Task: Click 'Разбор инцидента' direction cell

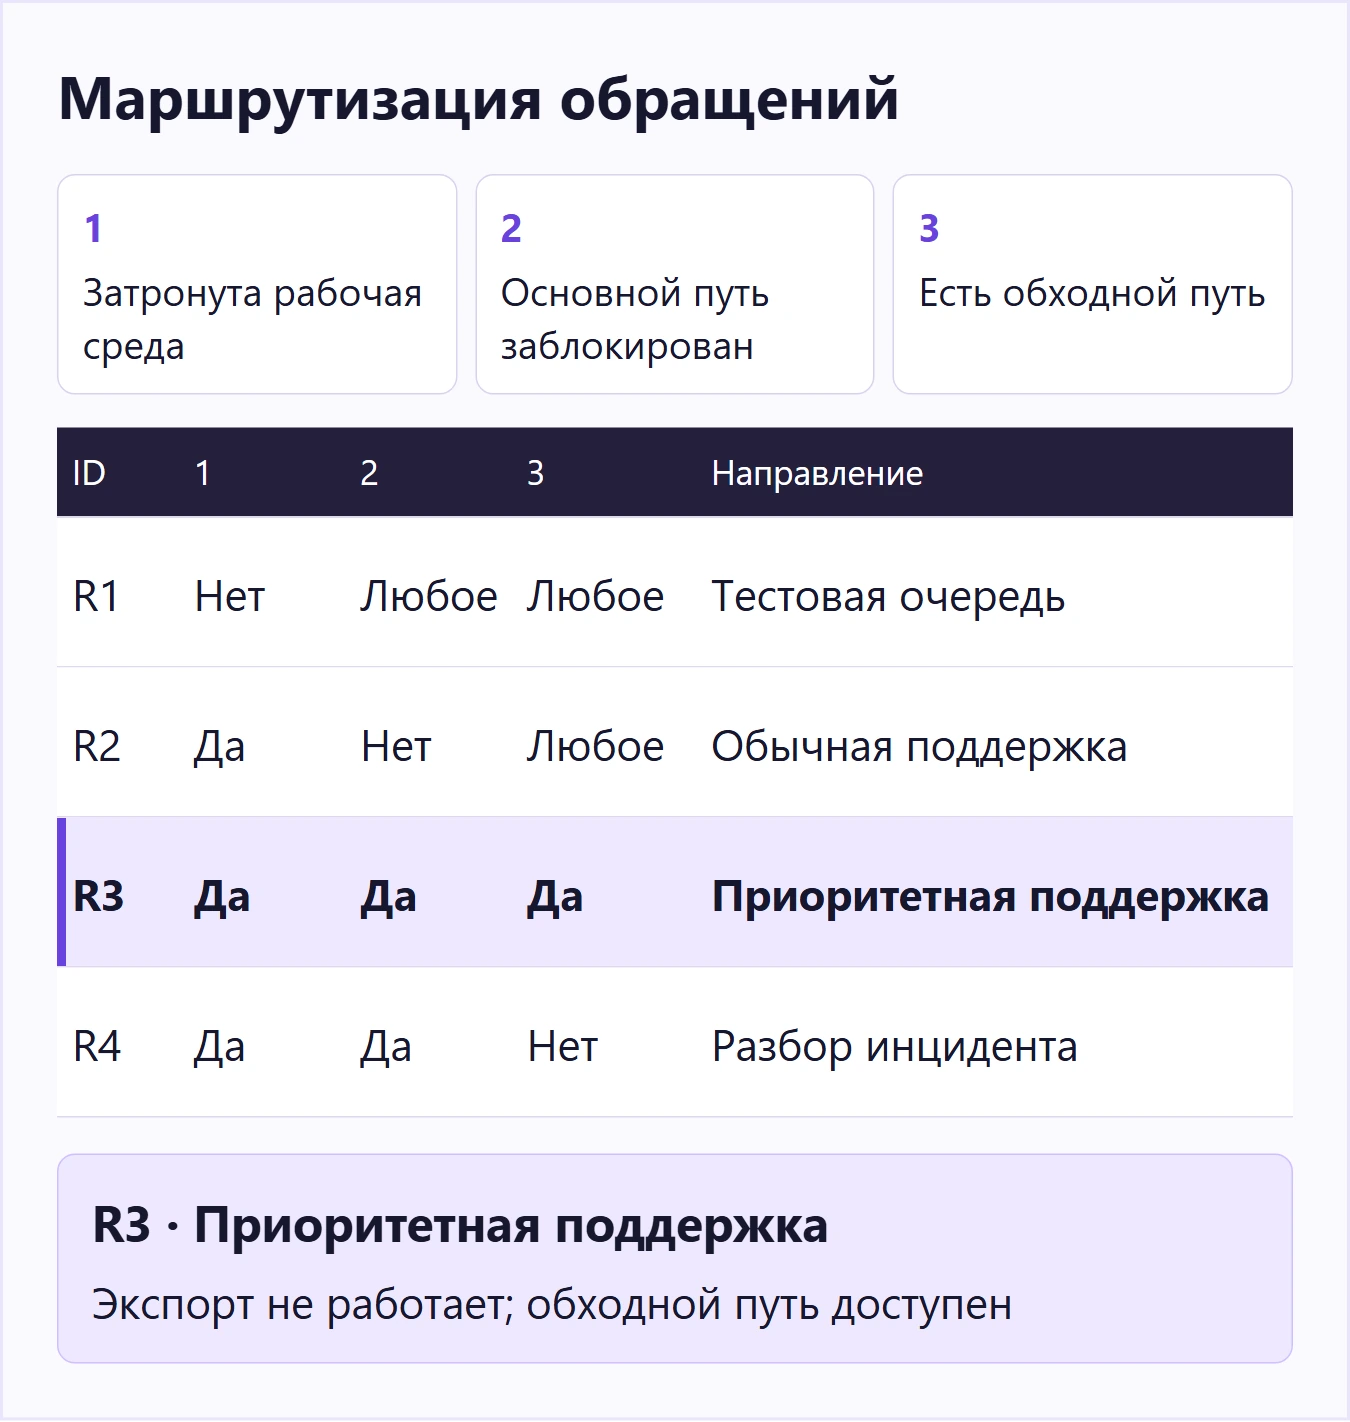Action: point(894,1047)
